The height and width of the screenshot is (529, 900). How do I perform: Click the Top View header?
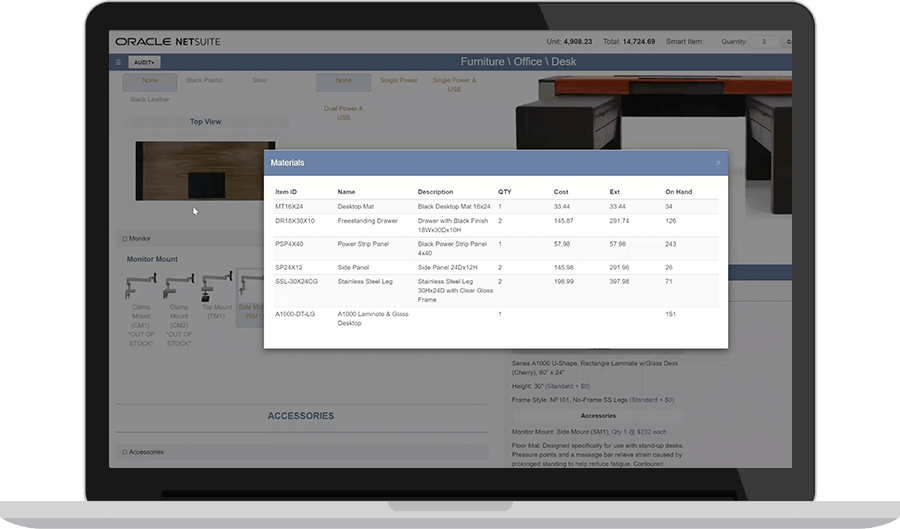pyautogui.click(x=205, y=122)
